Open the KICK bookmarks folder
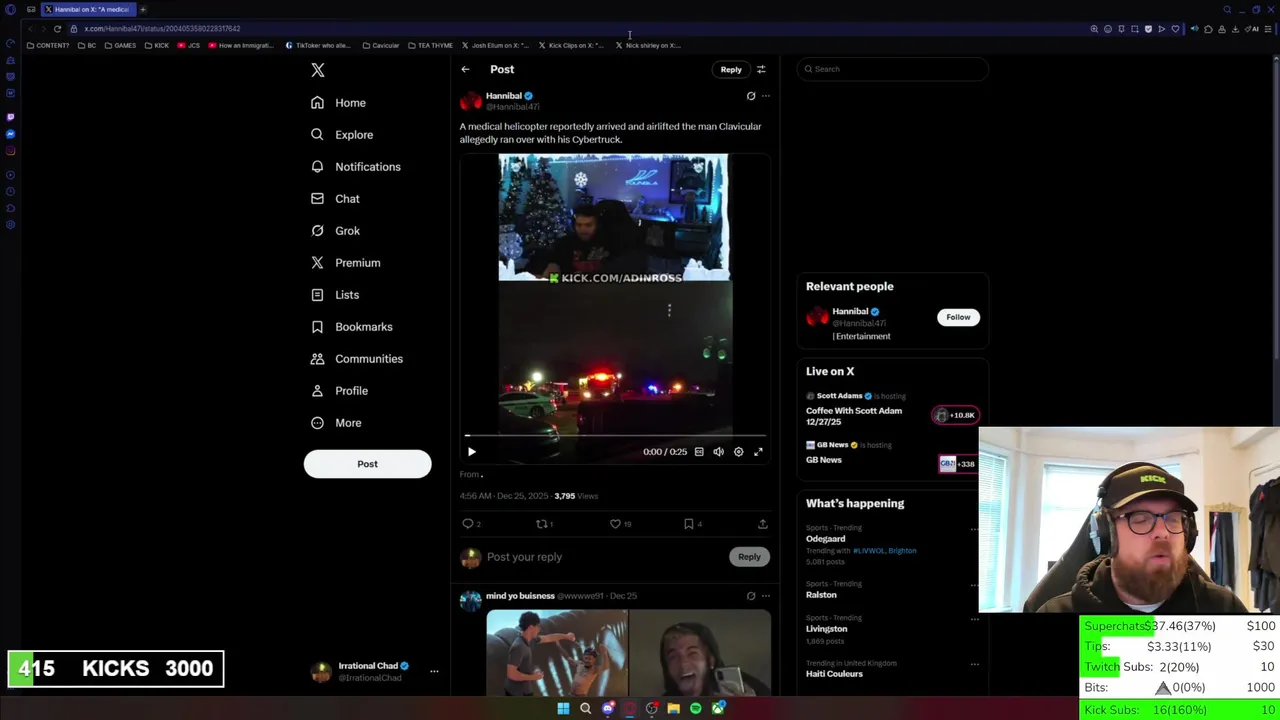The height and width of the screenshot is (720, 1280). pos(157,45)
